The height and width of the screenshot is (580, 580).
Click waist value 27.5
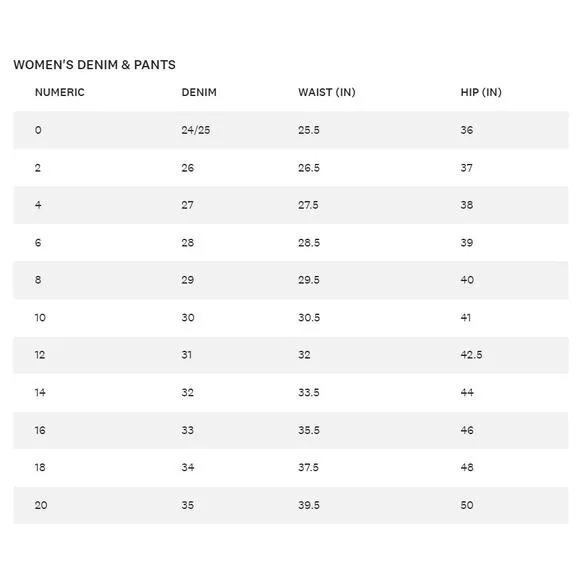tap(308, 205)
